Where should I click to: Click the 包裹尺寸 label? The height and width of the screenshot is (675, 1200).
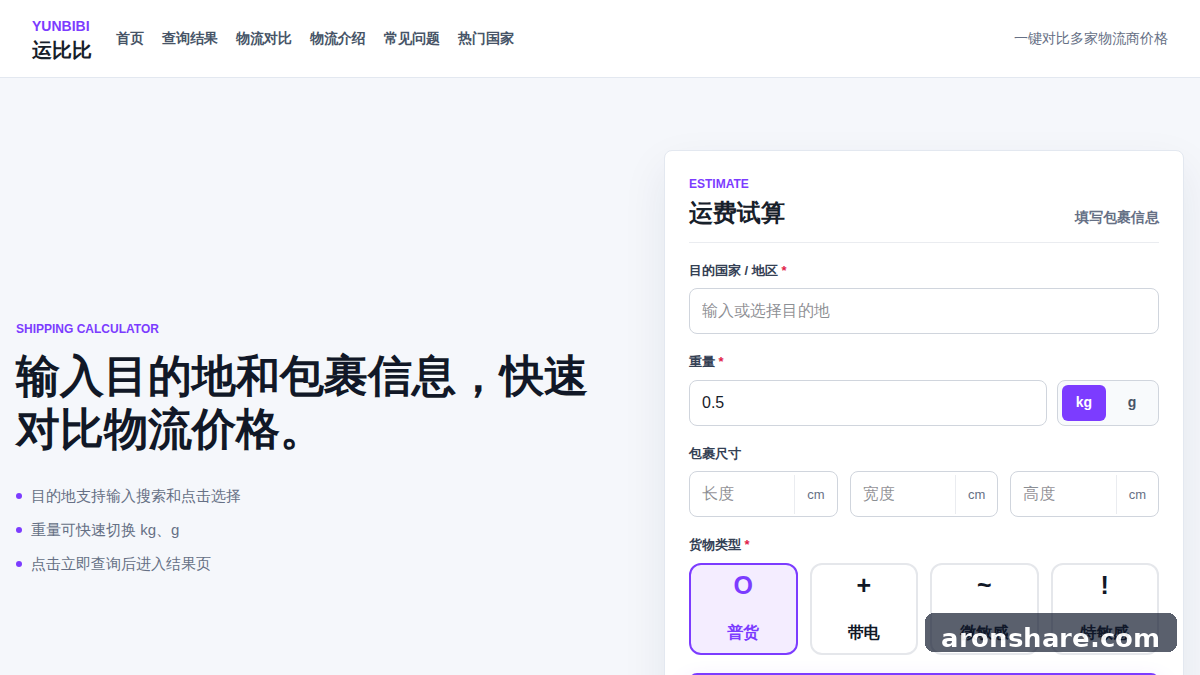[715, 454]
